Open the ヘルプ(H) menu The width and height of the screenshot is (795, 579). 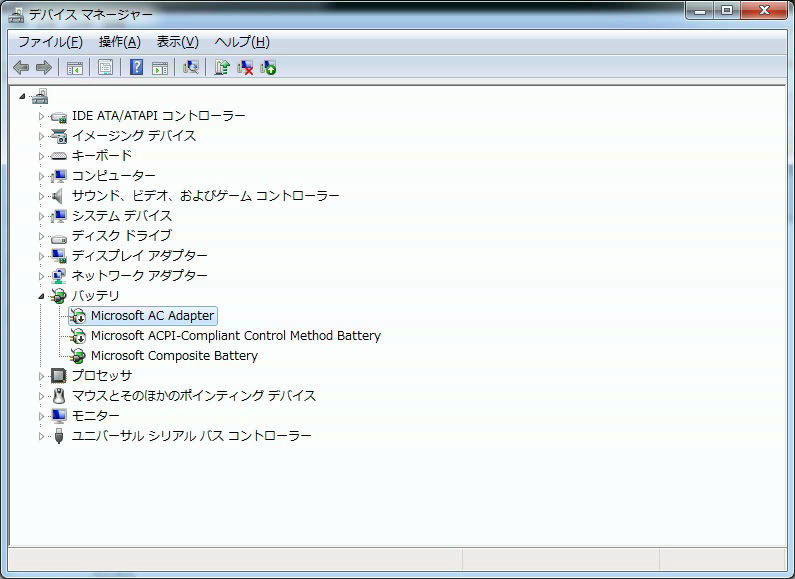coord(242,42)
